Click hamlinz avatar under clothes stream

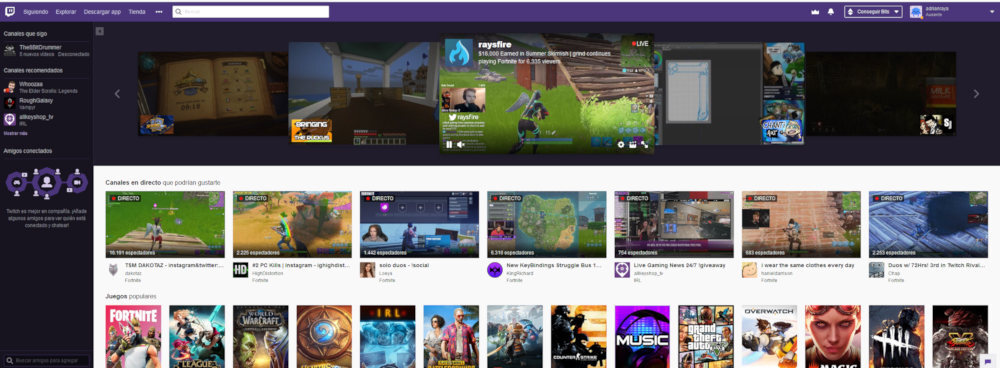(x=749, y=270)
